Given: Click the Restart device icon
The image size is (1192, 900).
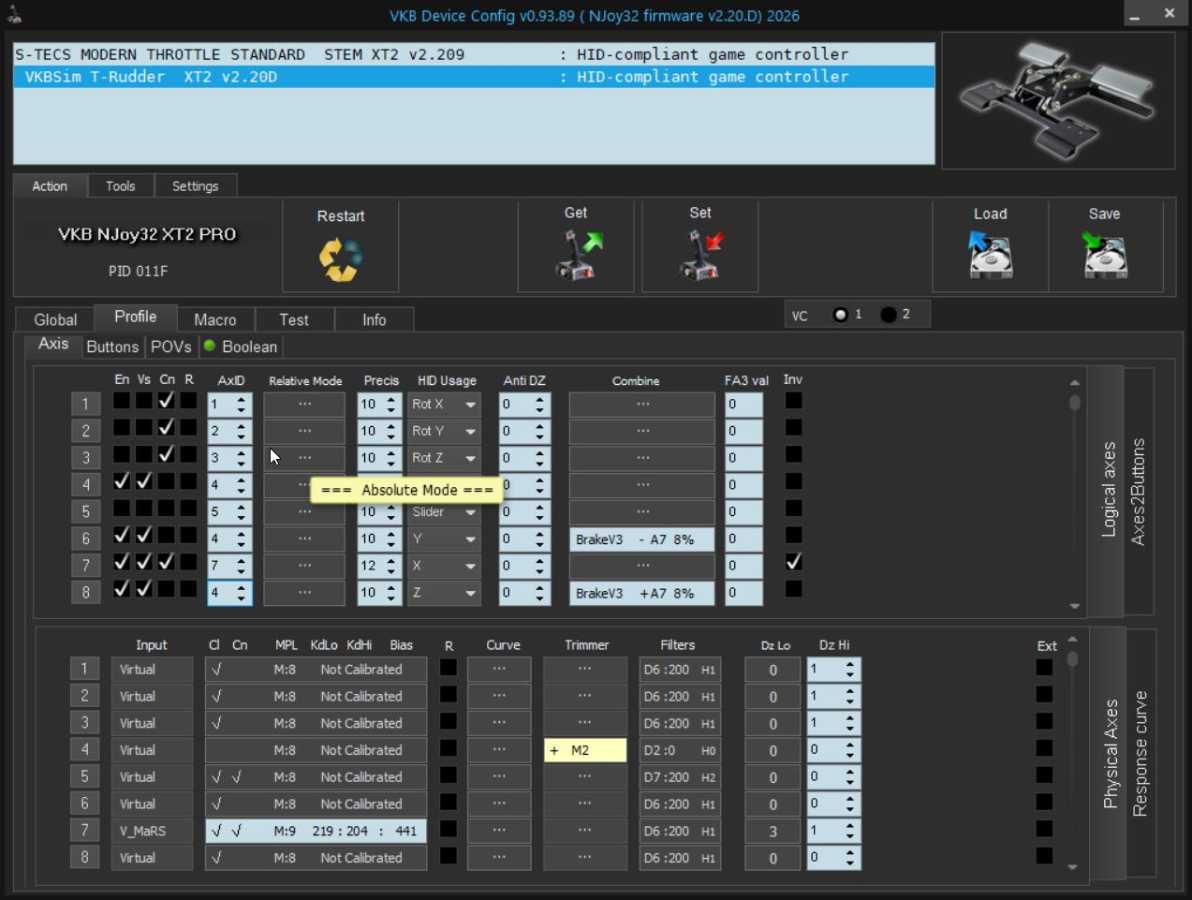Looking at the screenshot, I should (x=341, y=259).
